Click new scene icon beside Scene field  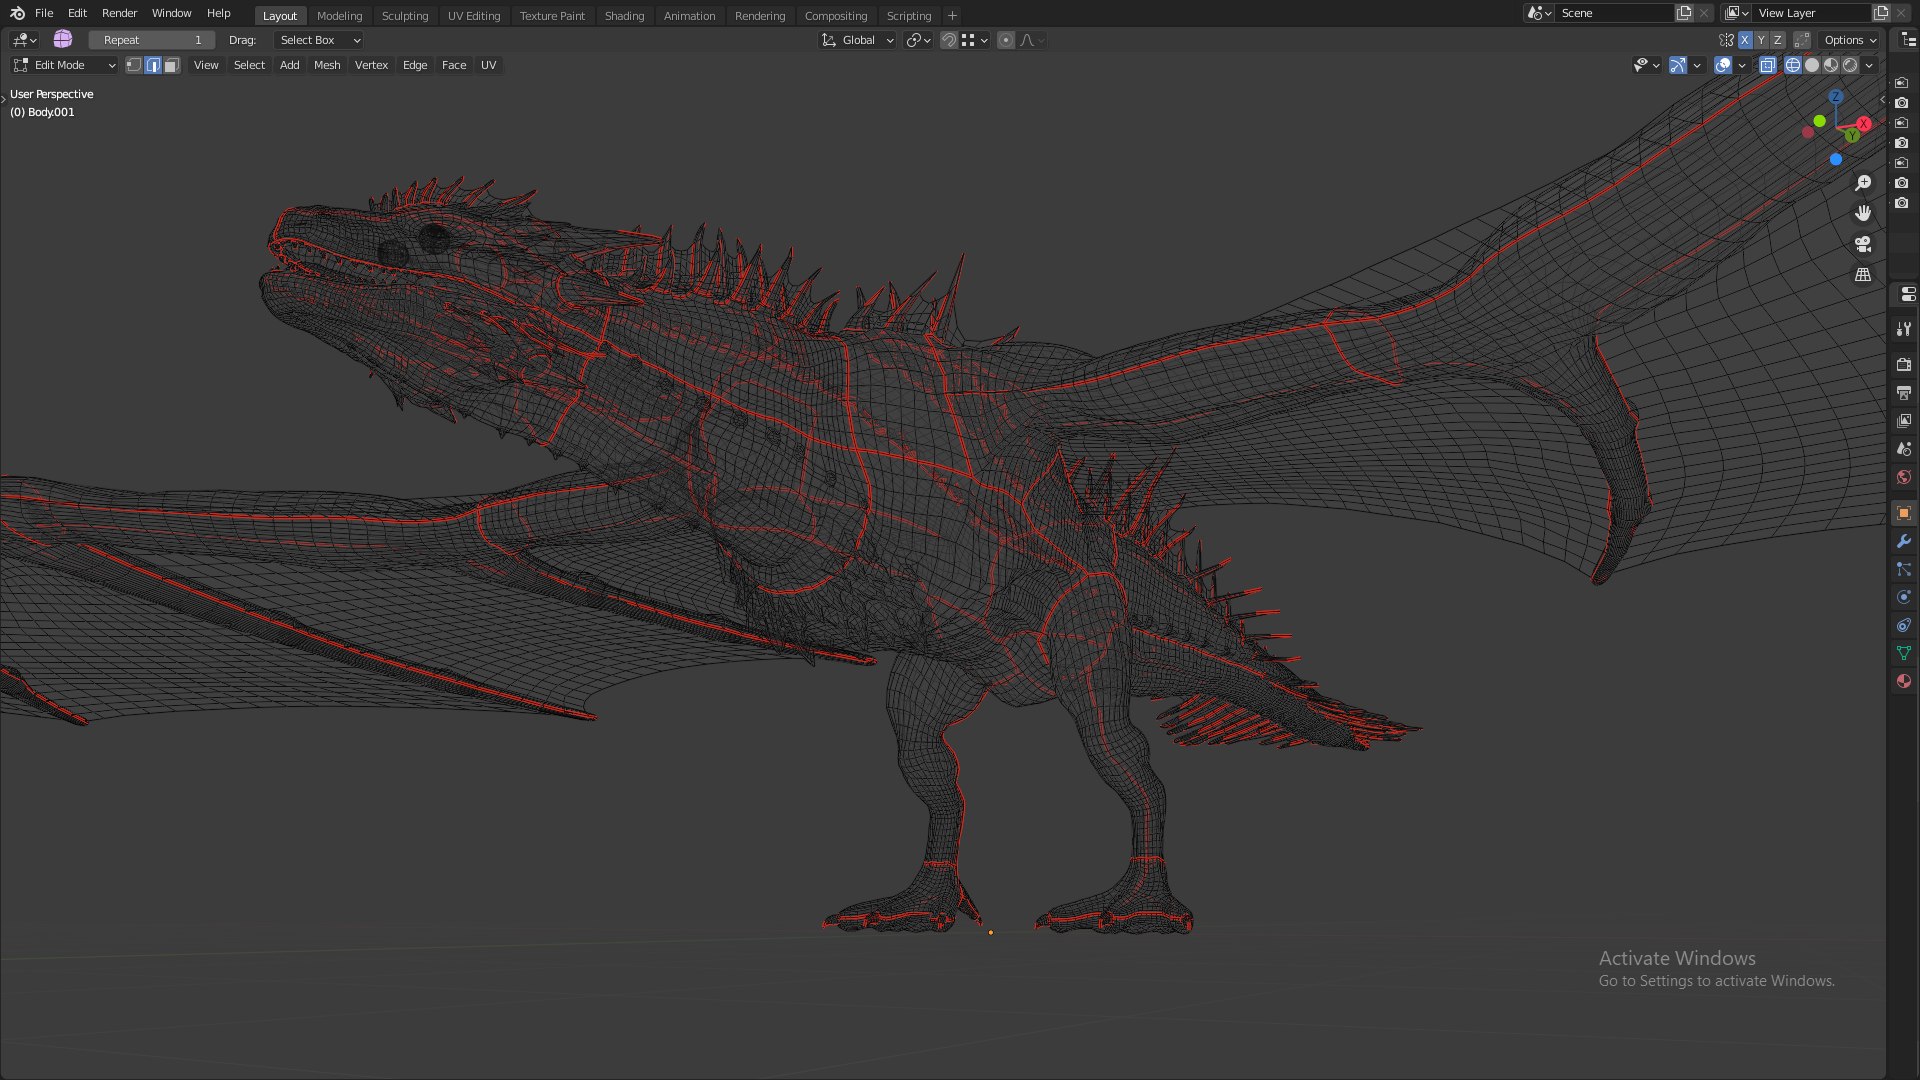[x=1685, y=13]
